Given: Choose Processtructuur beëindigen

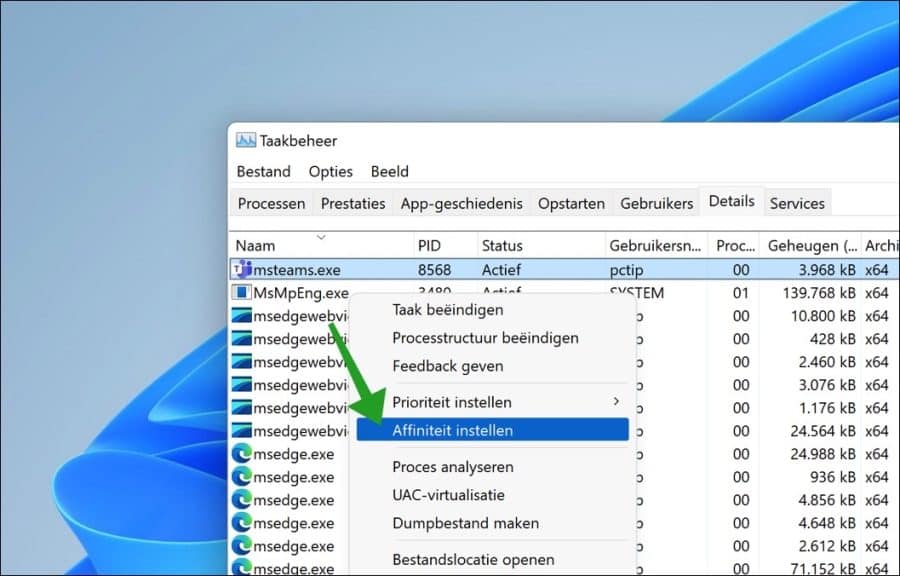Looking at the screenshot, I should [x=492, y=338].
